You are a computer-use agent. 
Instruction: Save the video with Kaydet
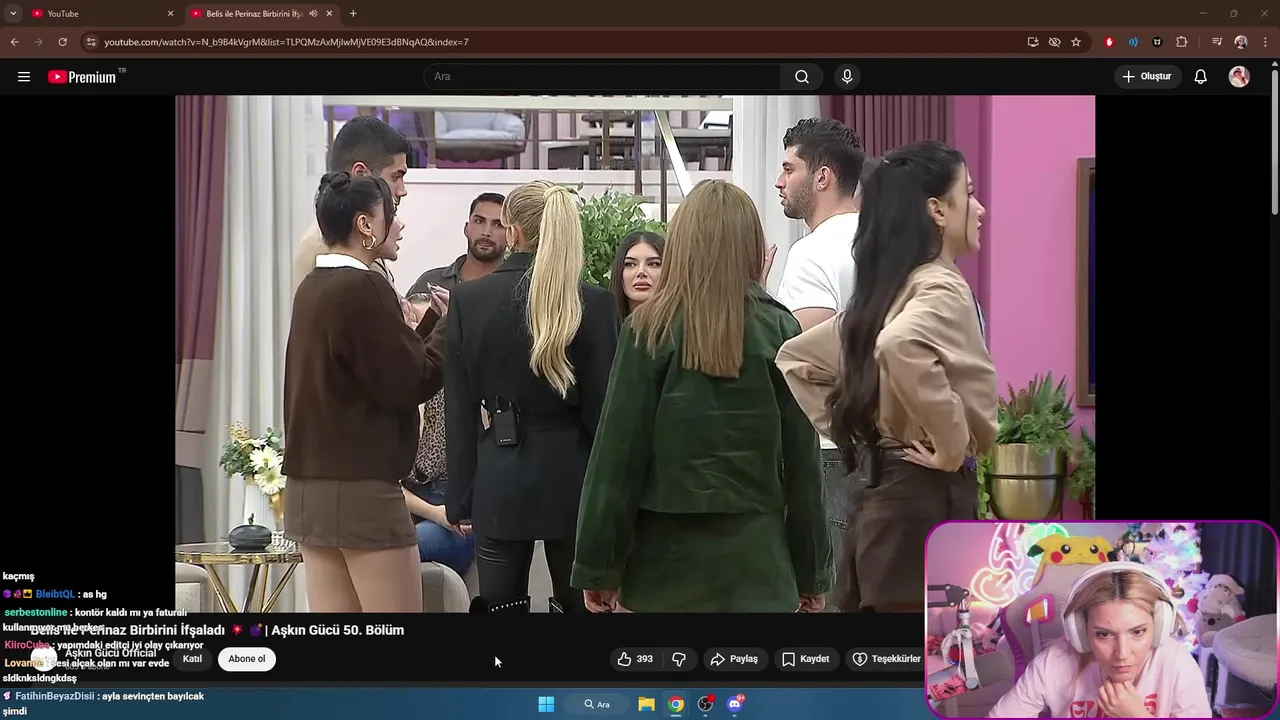coord(805,659)
